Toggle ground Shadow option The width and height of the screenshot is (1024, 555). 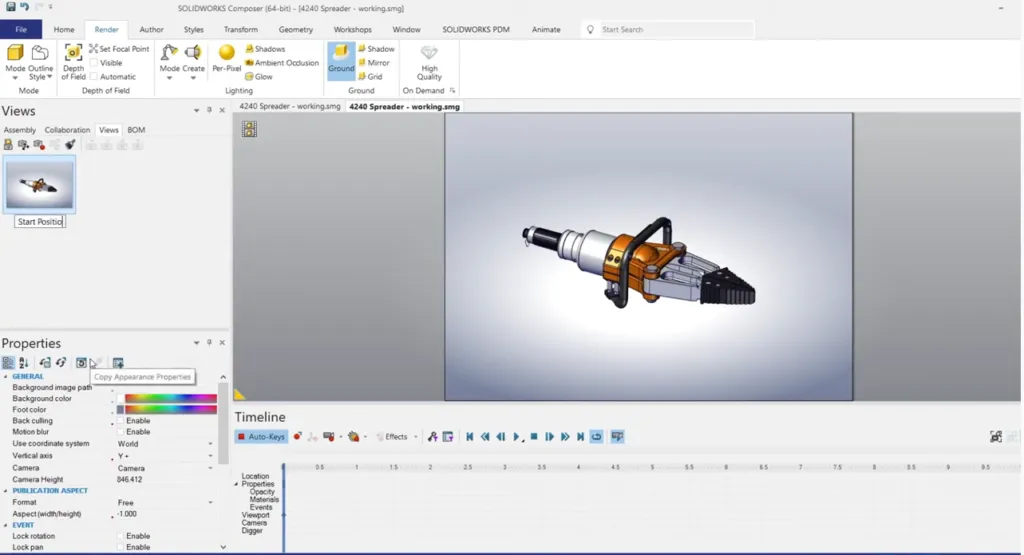(x=376, y=49)
